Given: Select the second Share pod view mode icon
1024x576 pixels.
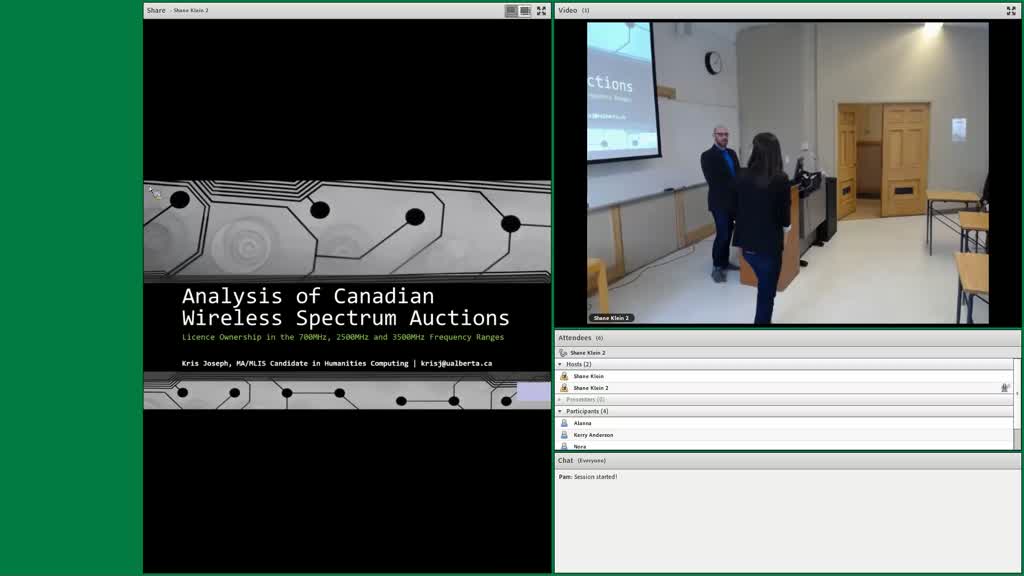Looking at the screenshot, I should point(525,10).
